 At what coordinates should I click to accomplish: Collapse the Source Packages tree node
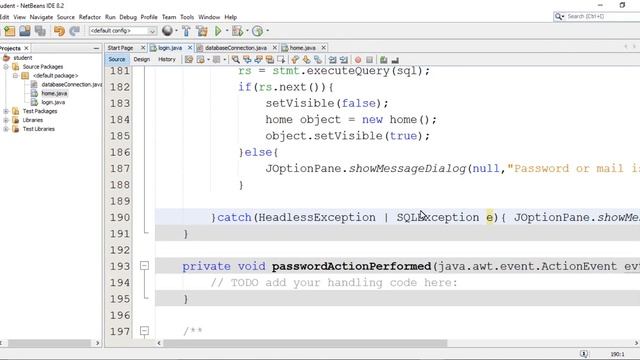click(x=6, y=67)
